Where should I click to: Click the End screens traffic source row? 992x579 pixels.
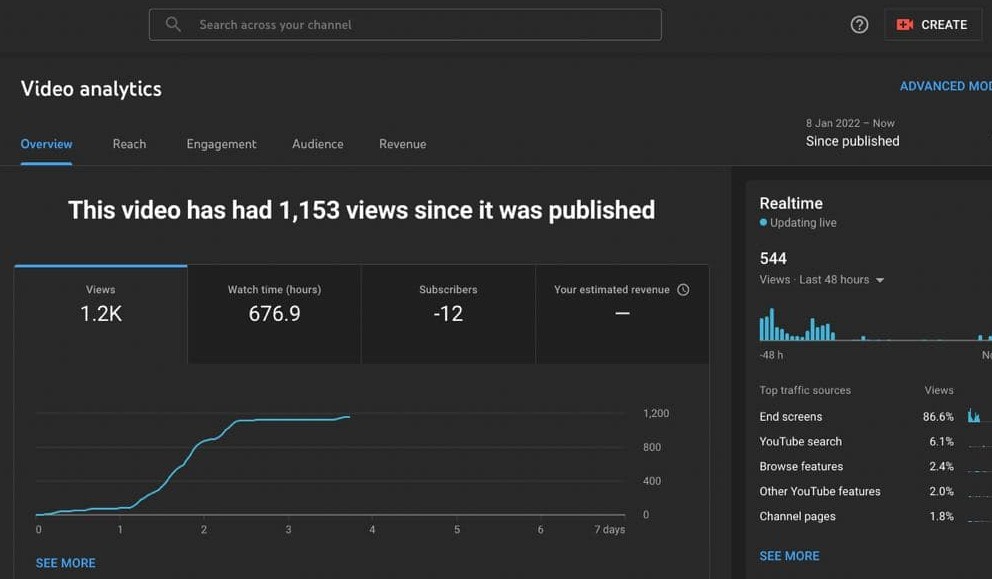click(x=876, y=416)
